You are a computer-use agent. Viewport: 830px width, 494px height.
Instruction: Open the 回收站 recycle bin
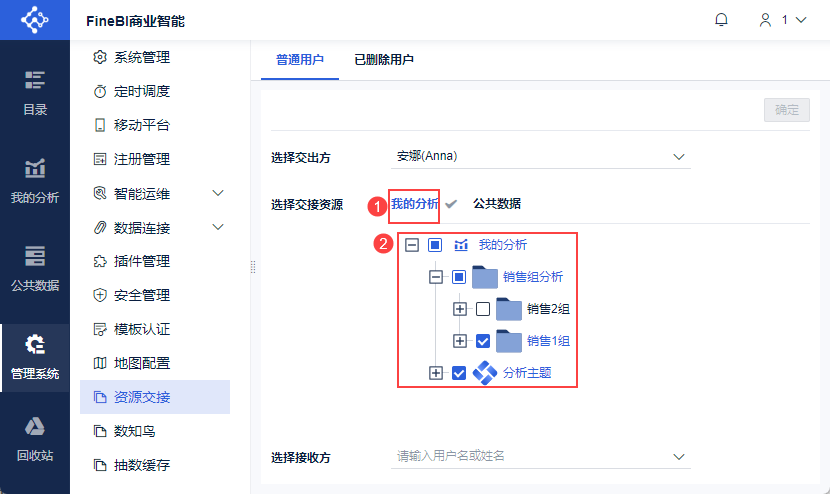click(x=35, y=440)
